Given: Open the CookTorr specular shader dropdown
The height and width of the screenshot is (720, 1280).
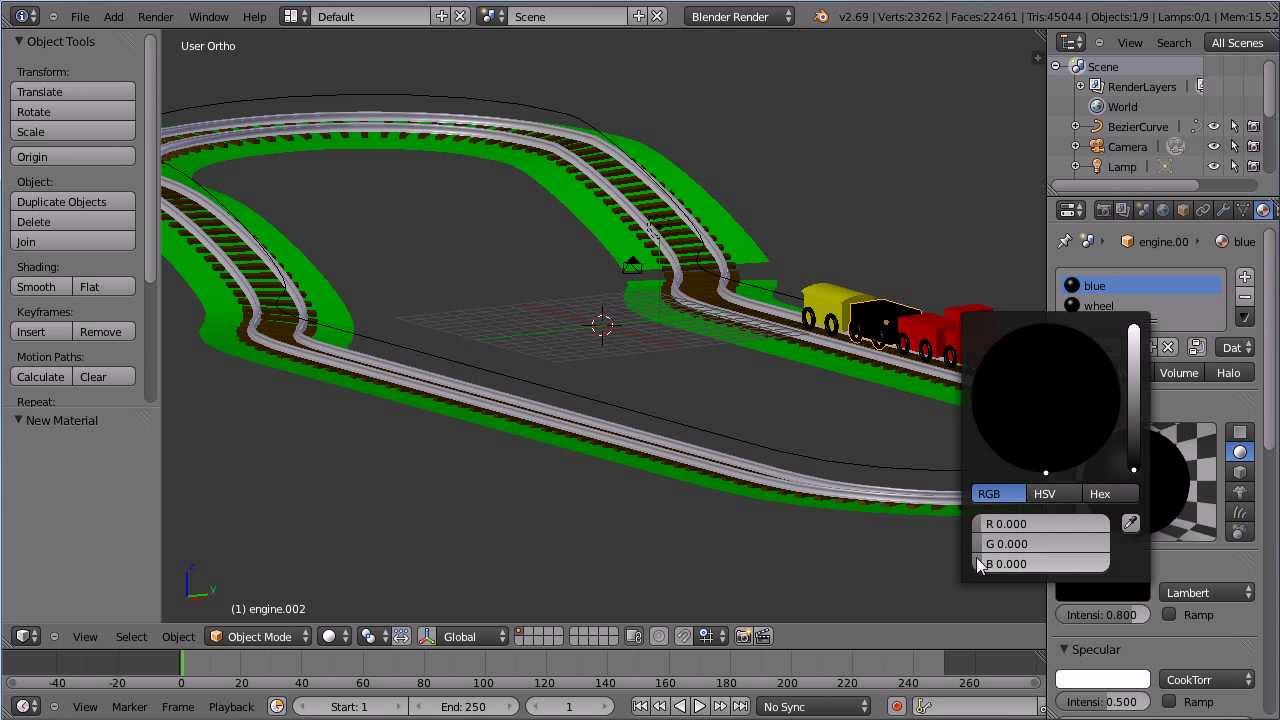Looking at the screenshot, I should [1208, 680].
